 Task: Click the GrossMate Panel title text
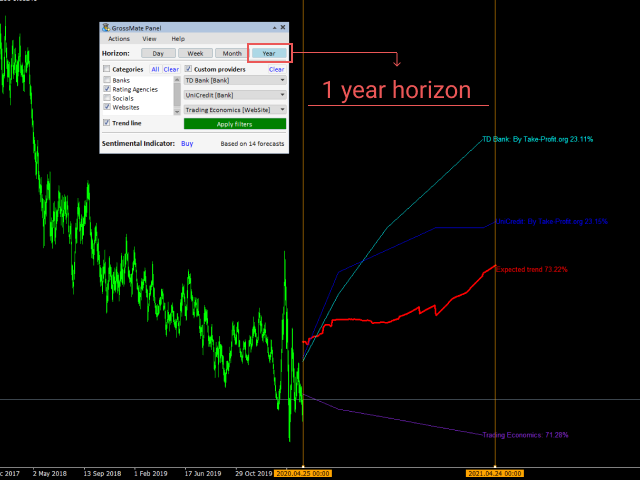136,28
